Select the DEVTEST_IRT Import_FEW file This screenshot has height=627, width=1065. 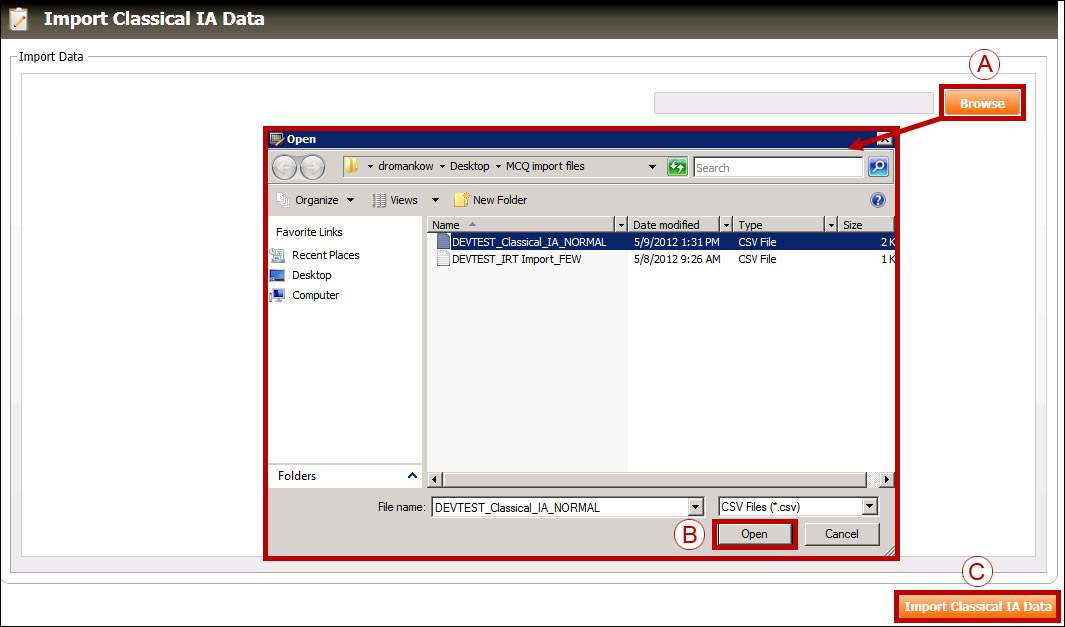516,259
